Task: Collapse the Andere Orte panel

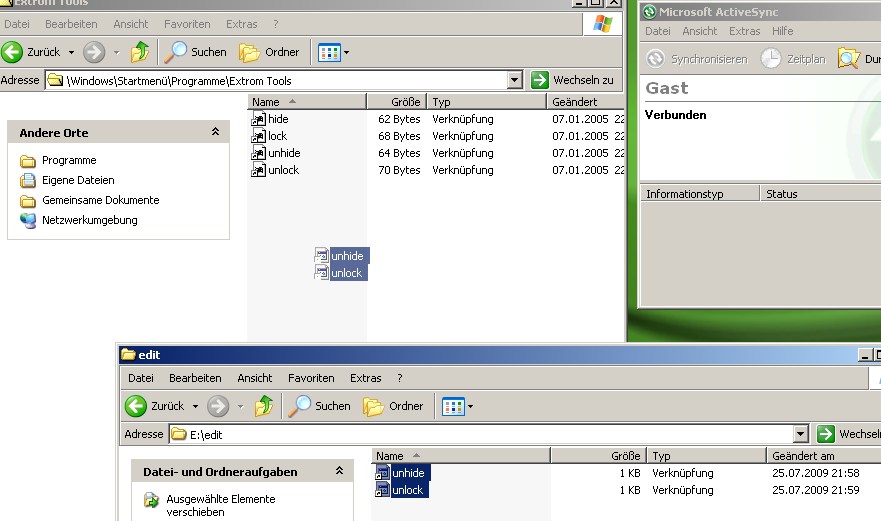Action: tap(215, 132)
